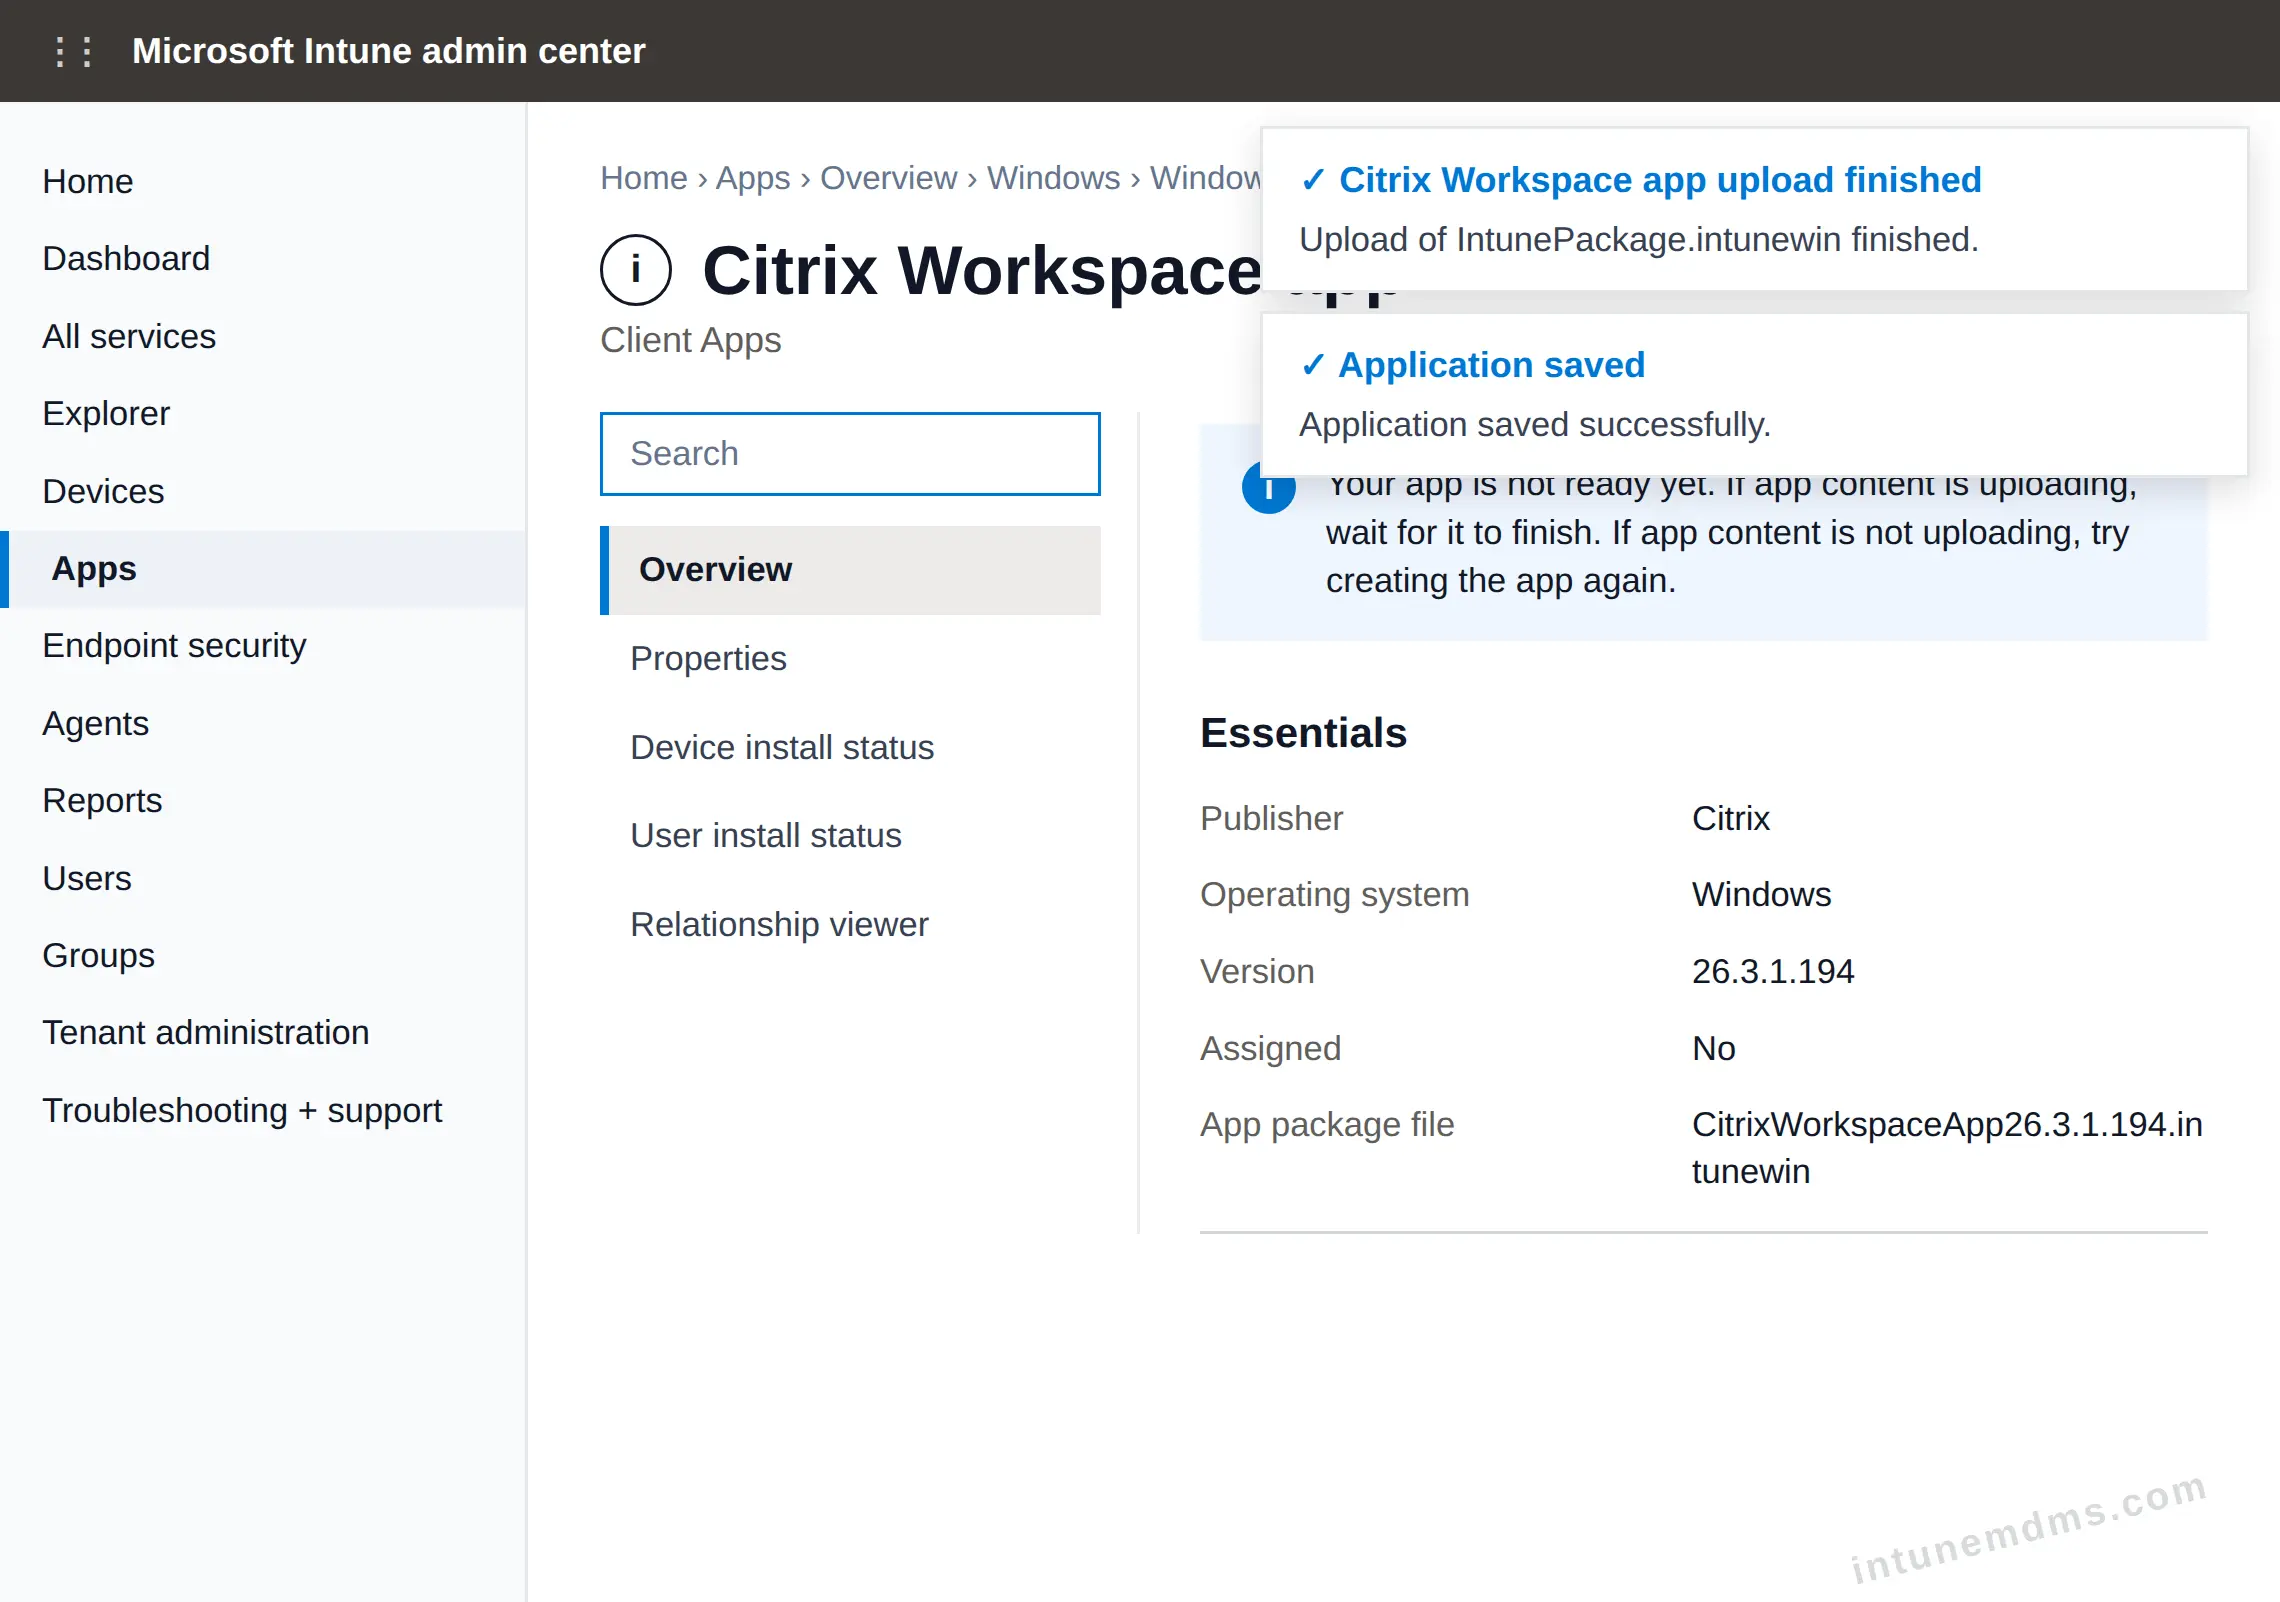Open the Properties blade item
Screen dimensions: 2280x1602
(850, 659)
